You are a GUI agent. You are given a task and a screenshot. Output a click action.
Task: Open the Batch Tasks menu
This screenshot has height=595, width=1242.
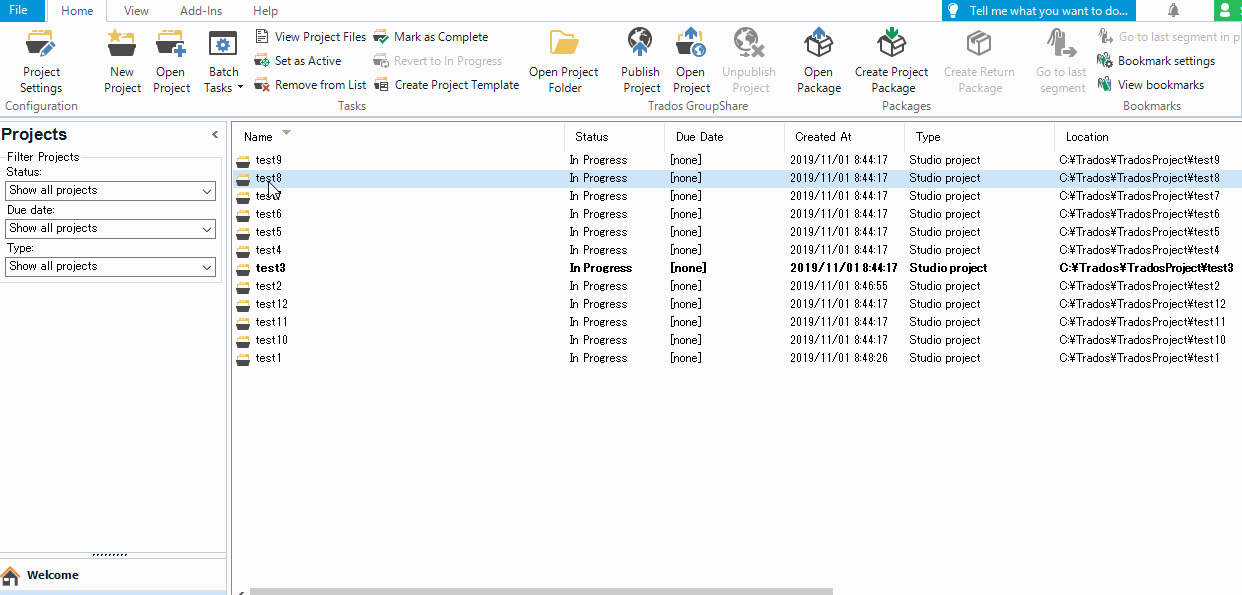coord(223,62)
